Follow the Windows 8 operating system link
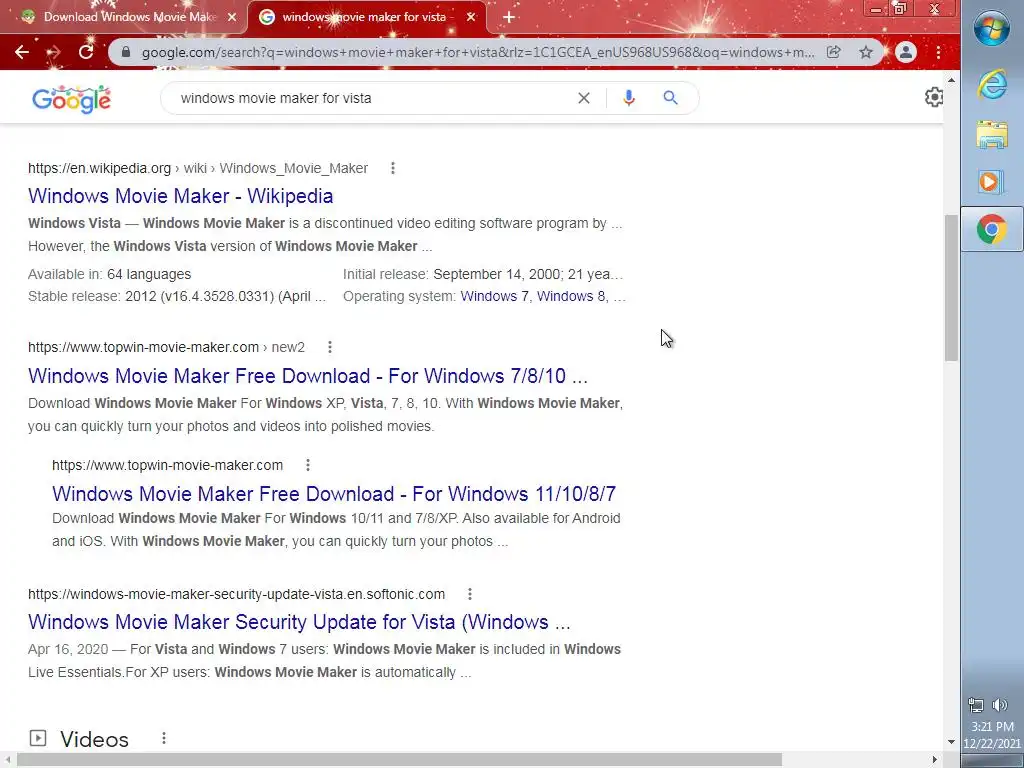 coord(571,296)
